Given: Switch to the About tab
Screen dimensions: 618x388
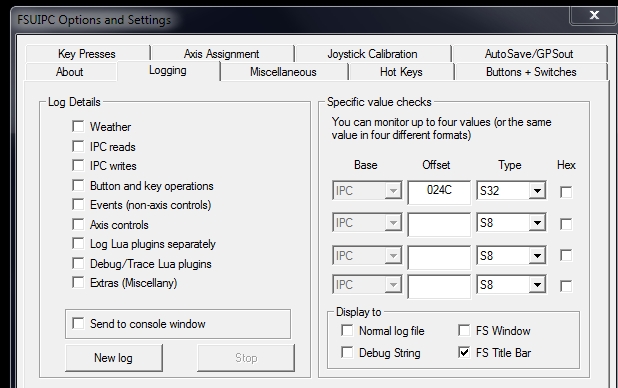Looking at the screenshot, I should click(x=70, y=72).
